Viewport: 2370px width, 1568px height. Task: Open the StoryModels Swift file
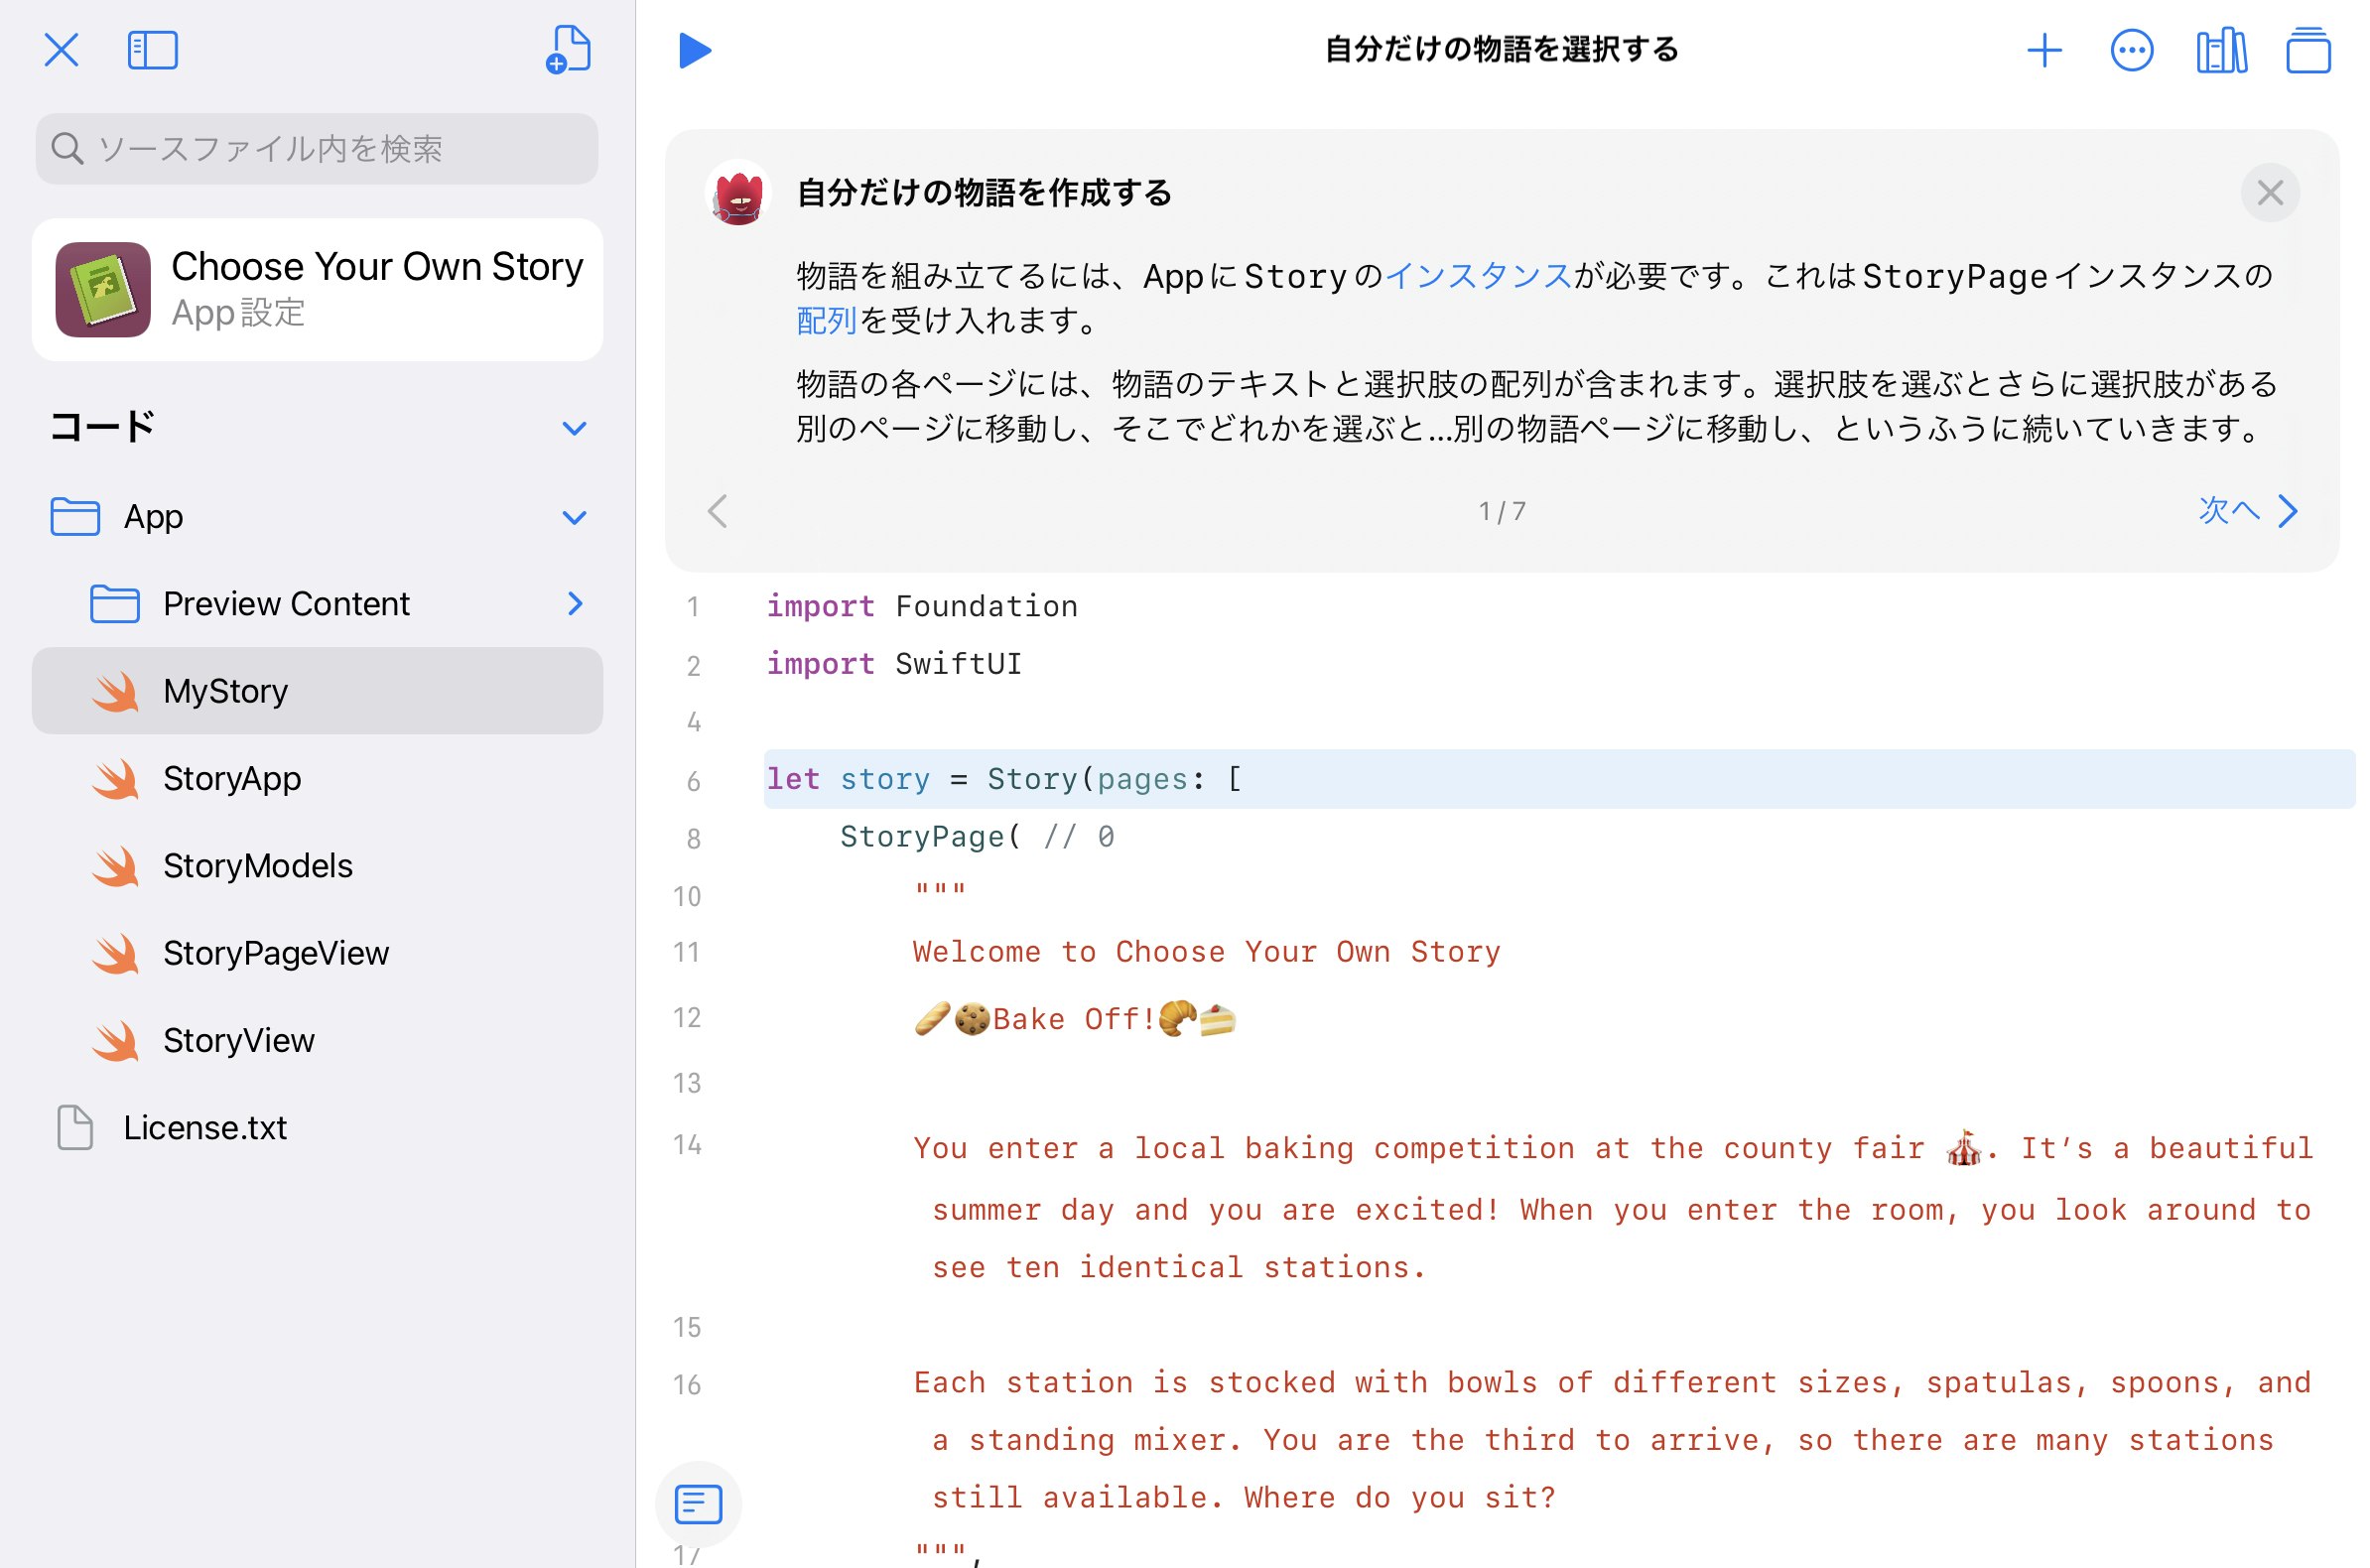click(x=258, y=866)
